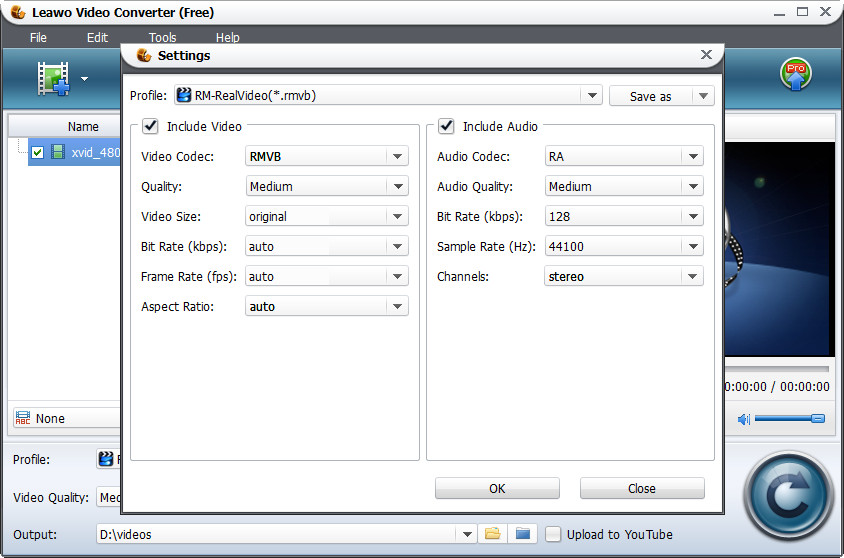This screenshot has width=844, height=558.
Task: Click the blue folder icon beside Output
Action: pyautogui.click(x=523, y=534)
